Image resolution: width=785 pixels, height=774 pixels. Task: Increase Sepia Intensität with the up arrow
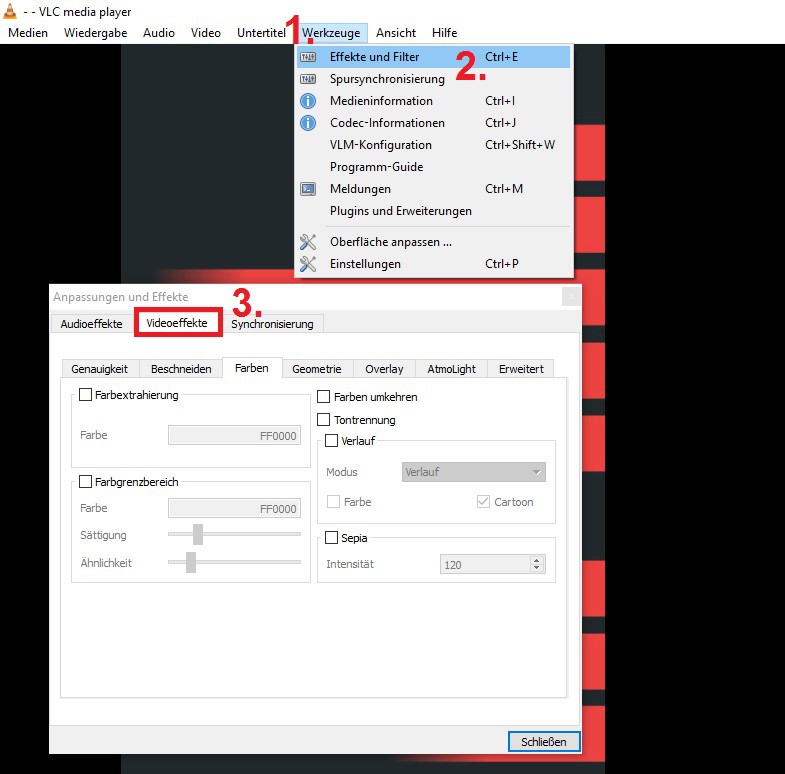click(x=537, y=560)
